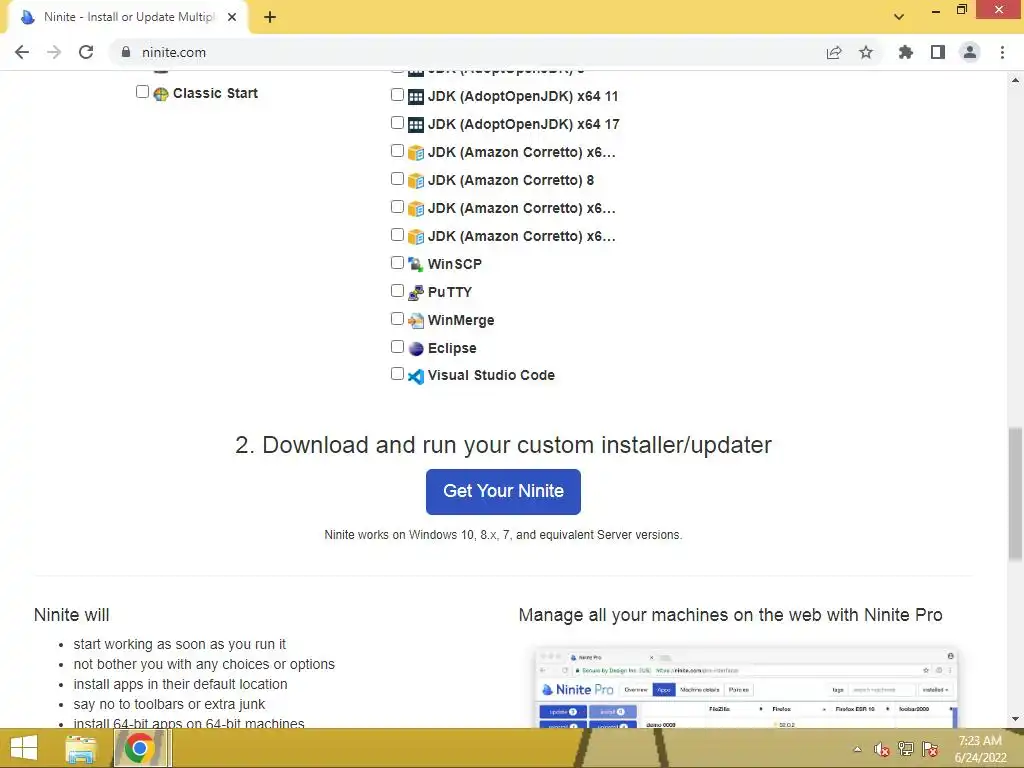Screen dimensions: 1024x768
Task: Go back with the browser back arrow
Action: pyautogui.click(x=22, y=52)
